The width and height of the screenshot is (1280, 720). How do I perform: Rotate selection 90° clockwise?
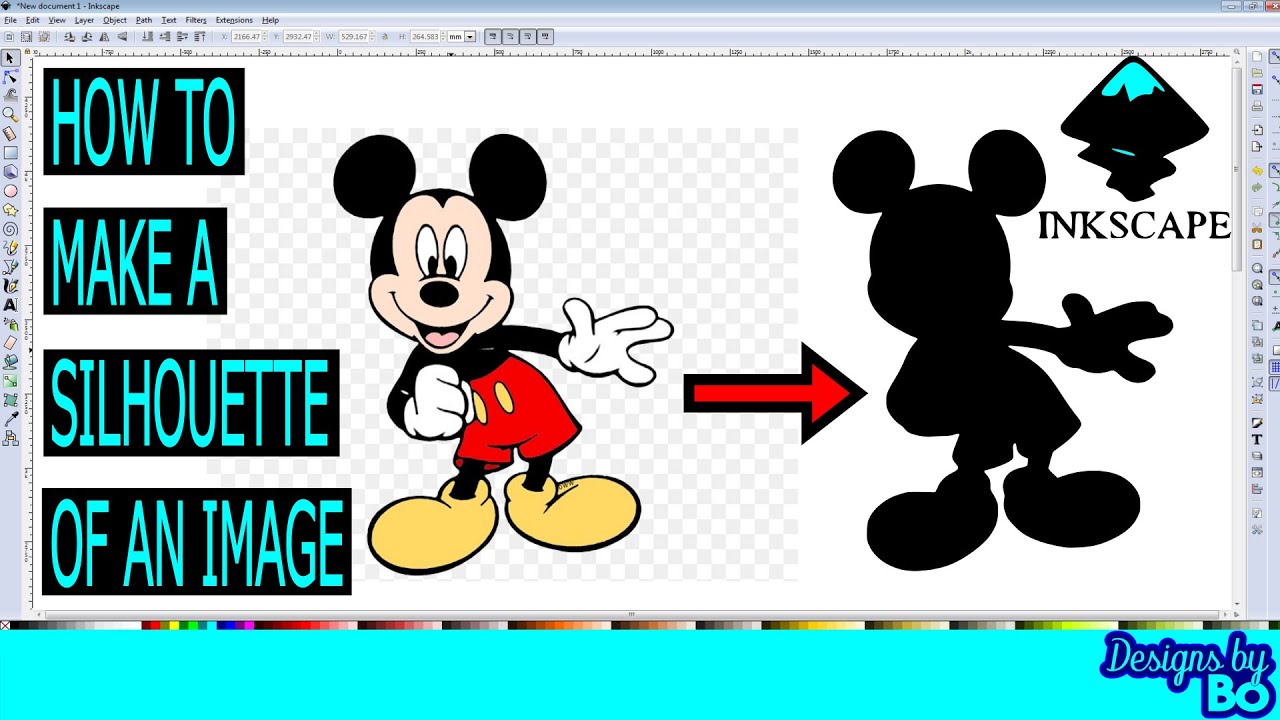(x=87, y=37)
